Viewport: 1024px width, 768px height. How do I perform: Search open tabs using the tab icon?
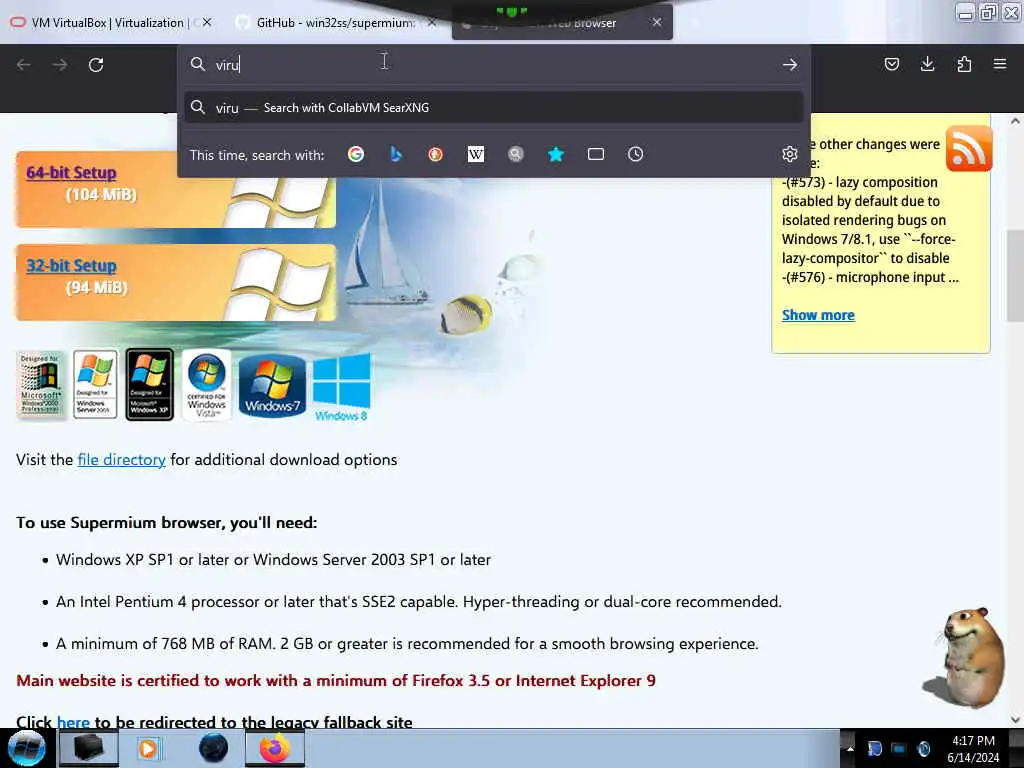click(x=596, y=154)
